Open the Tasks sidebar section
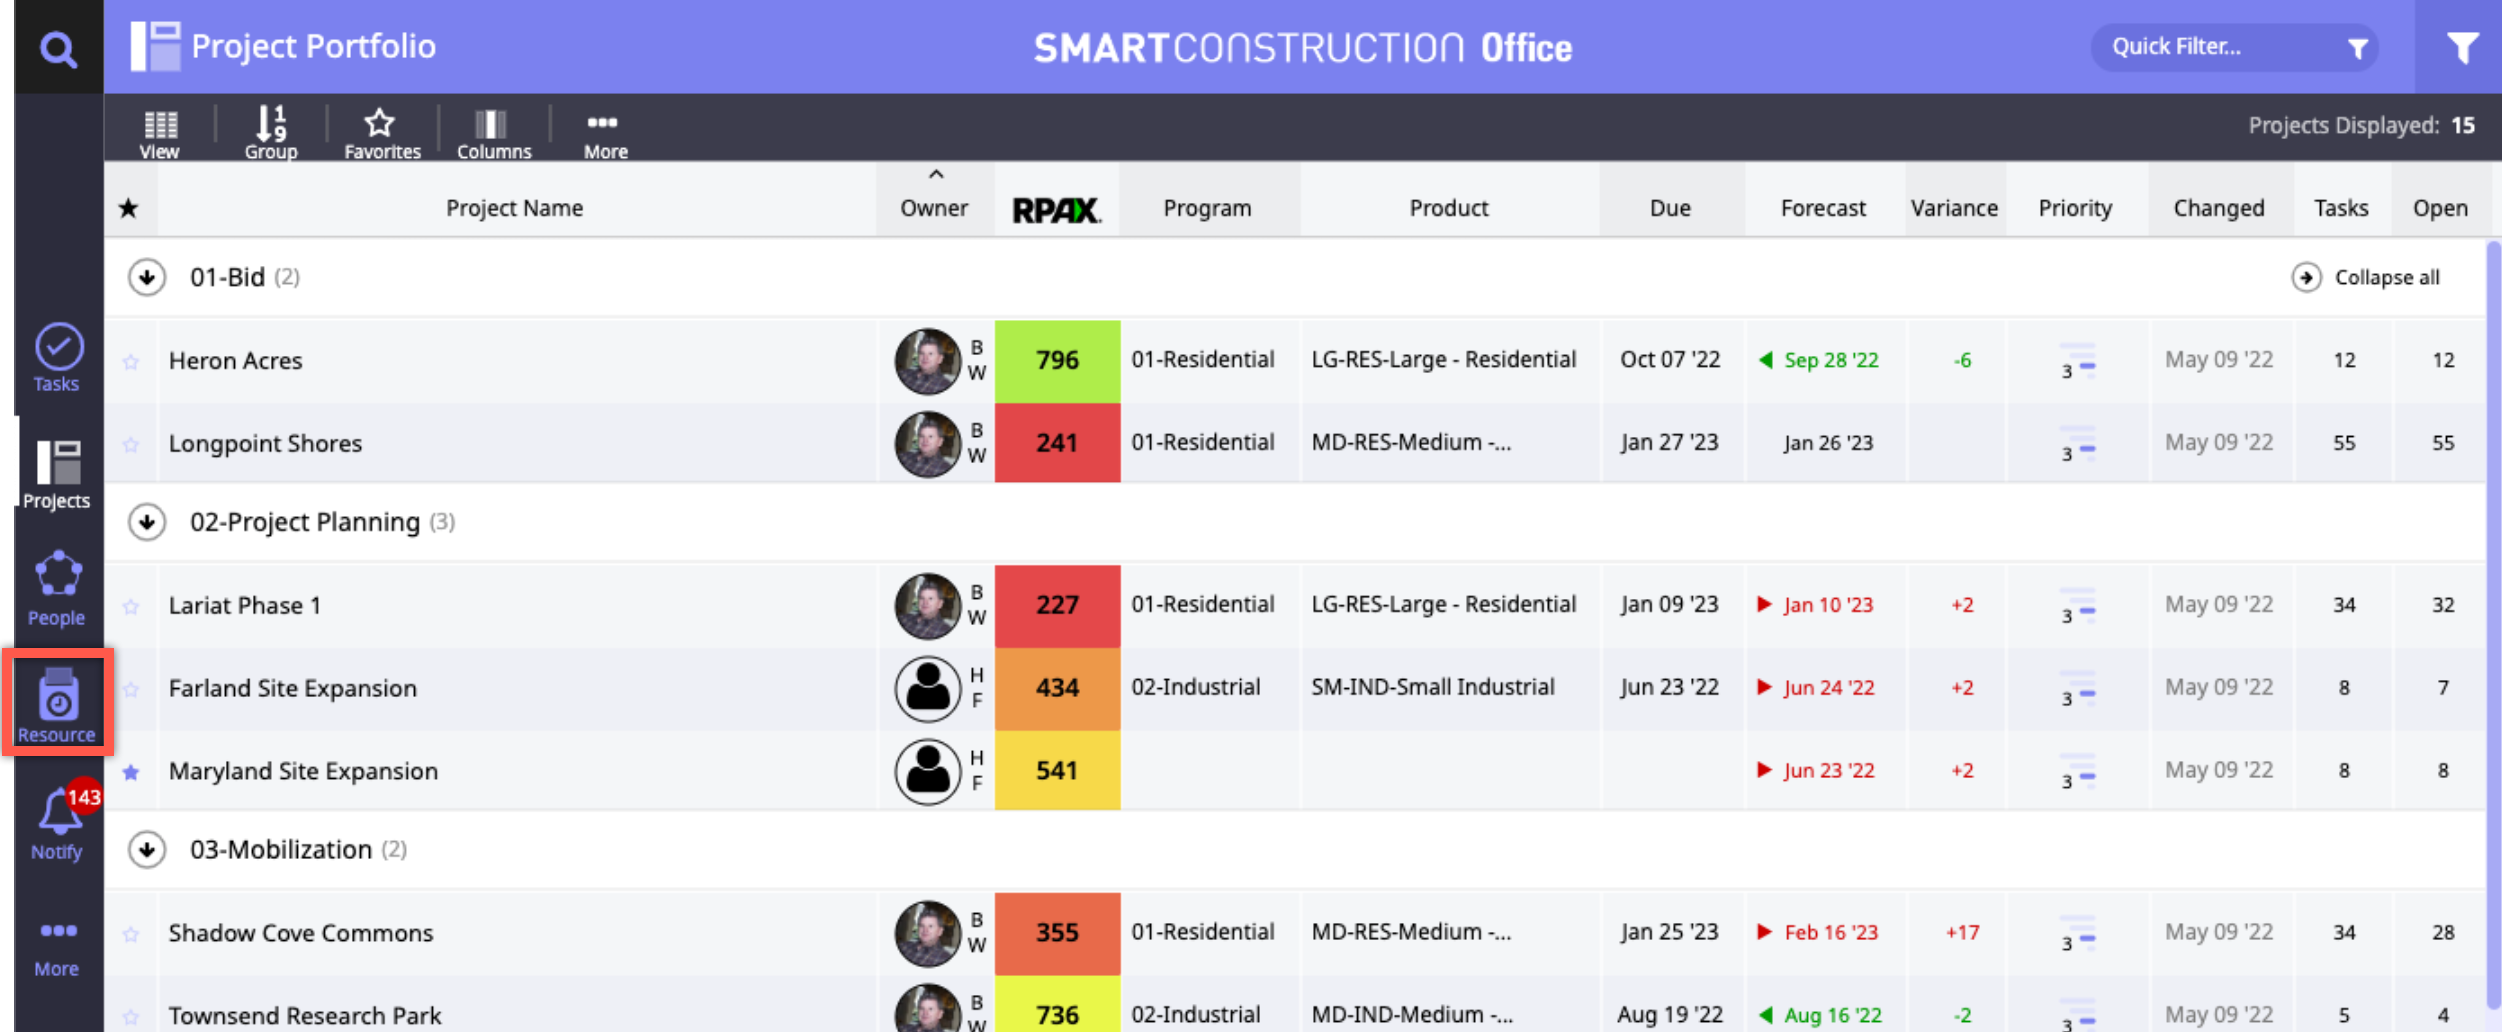This screenshot has height=1032, width=2502. tap(58, 358)
